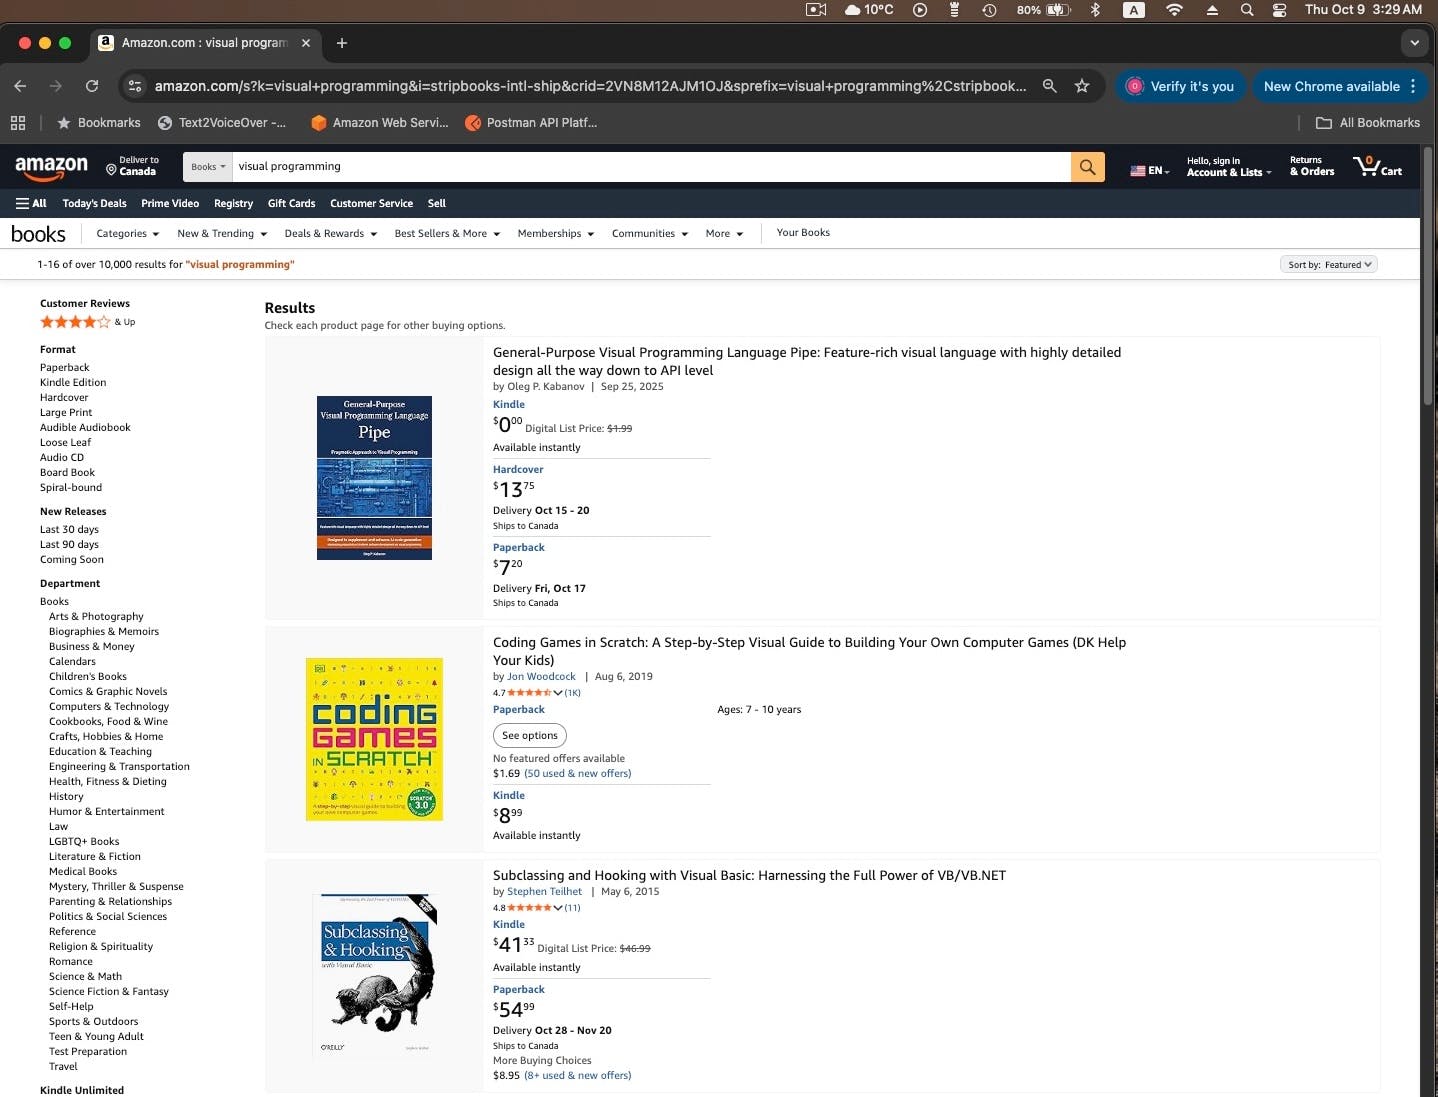Screen dimensions: 1438x1097
Task: Open the All hamburger menu
Action: click(x=31, y=203)
